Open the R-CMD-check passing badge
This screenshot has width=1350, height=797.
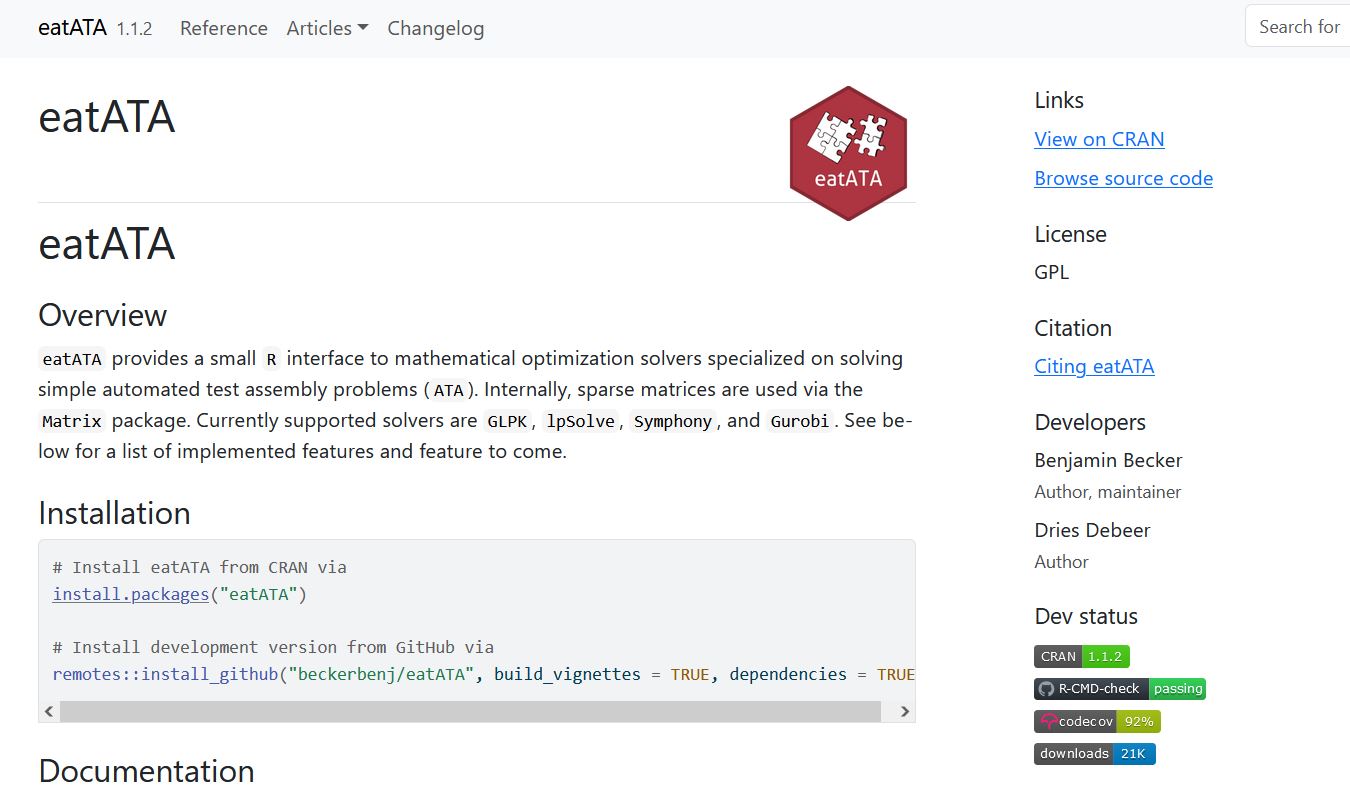1119,689
